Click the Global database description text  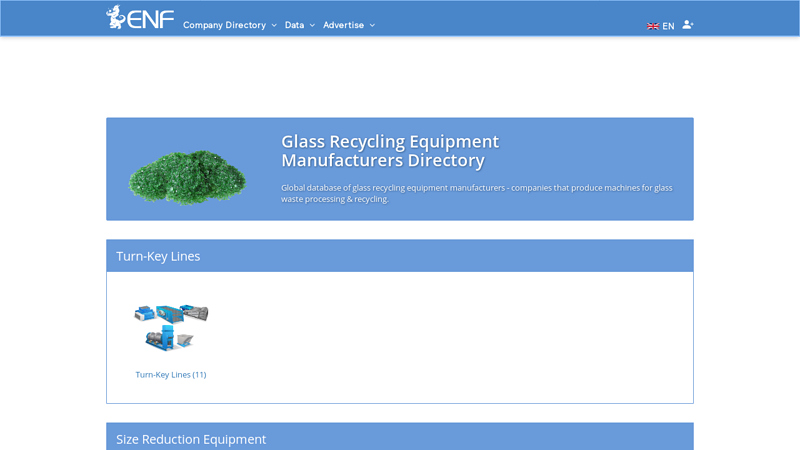[x=477, y=193]
